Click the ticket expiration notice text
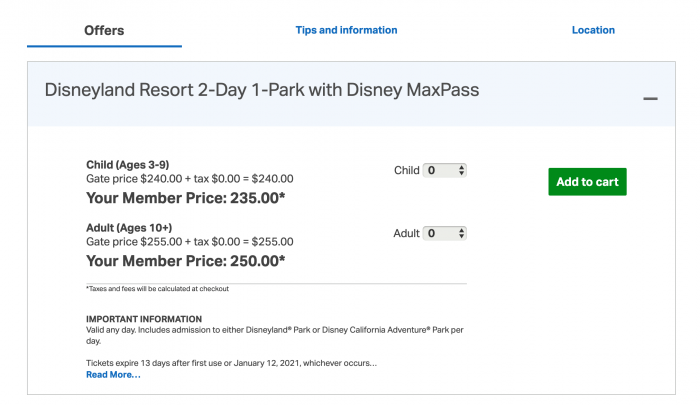The height and width of the screenshot is (405, 700). (x=231, y=363)
